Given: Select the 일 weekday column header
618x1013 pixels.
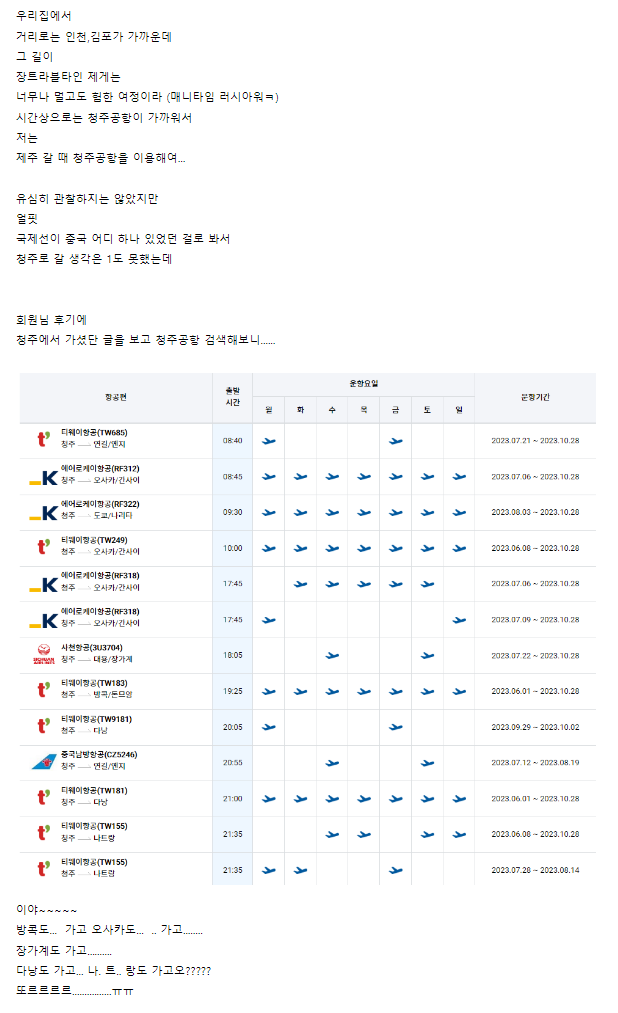Looking at the screenshot, I should [x=459, y=410].
